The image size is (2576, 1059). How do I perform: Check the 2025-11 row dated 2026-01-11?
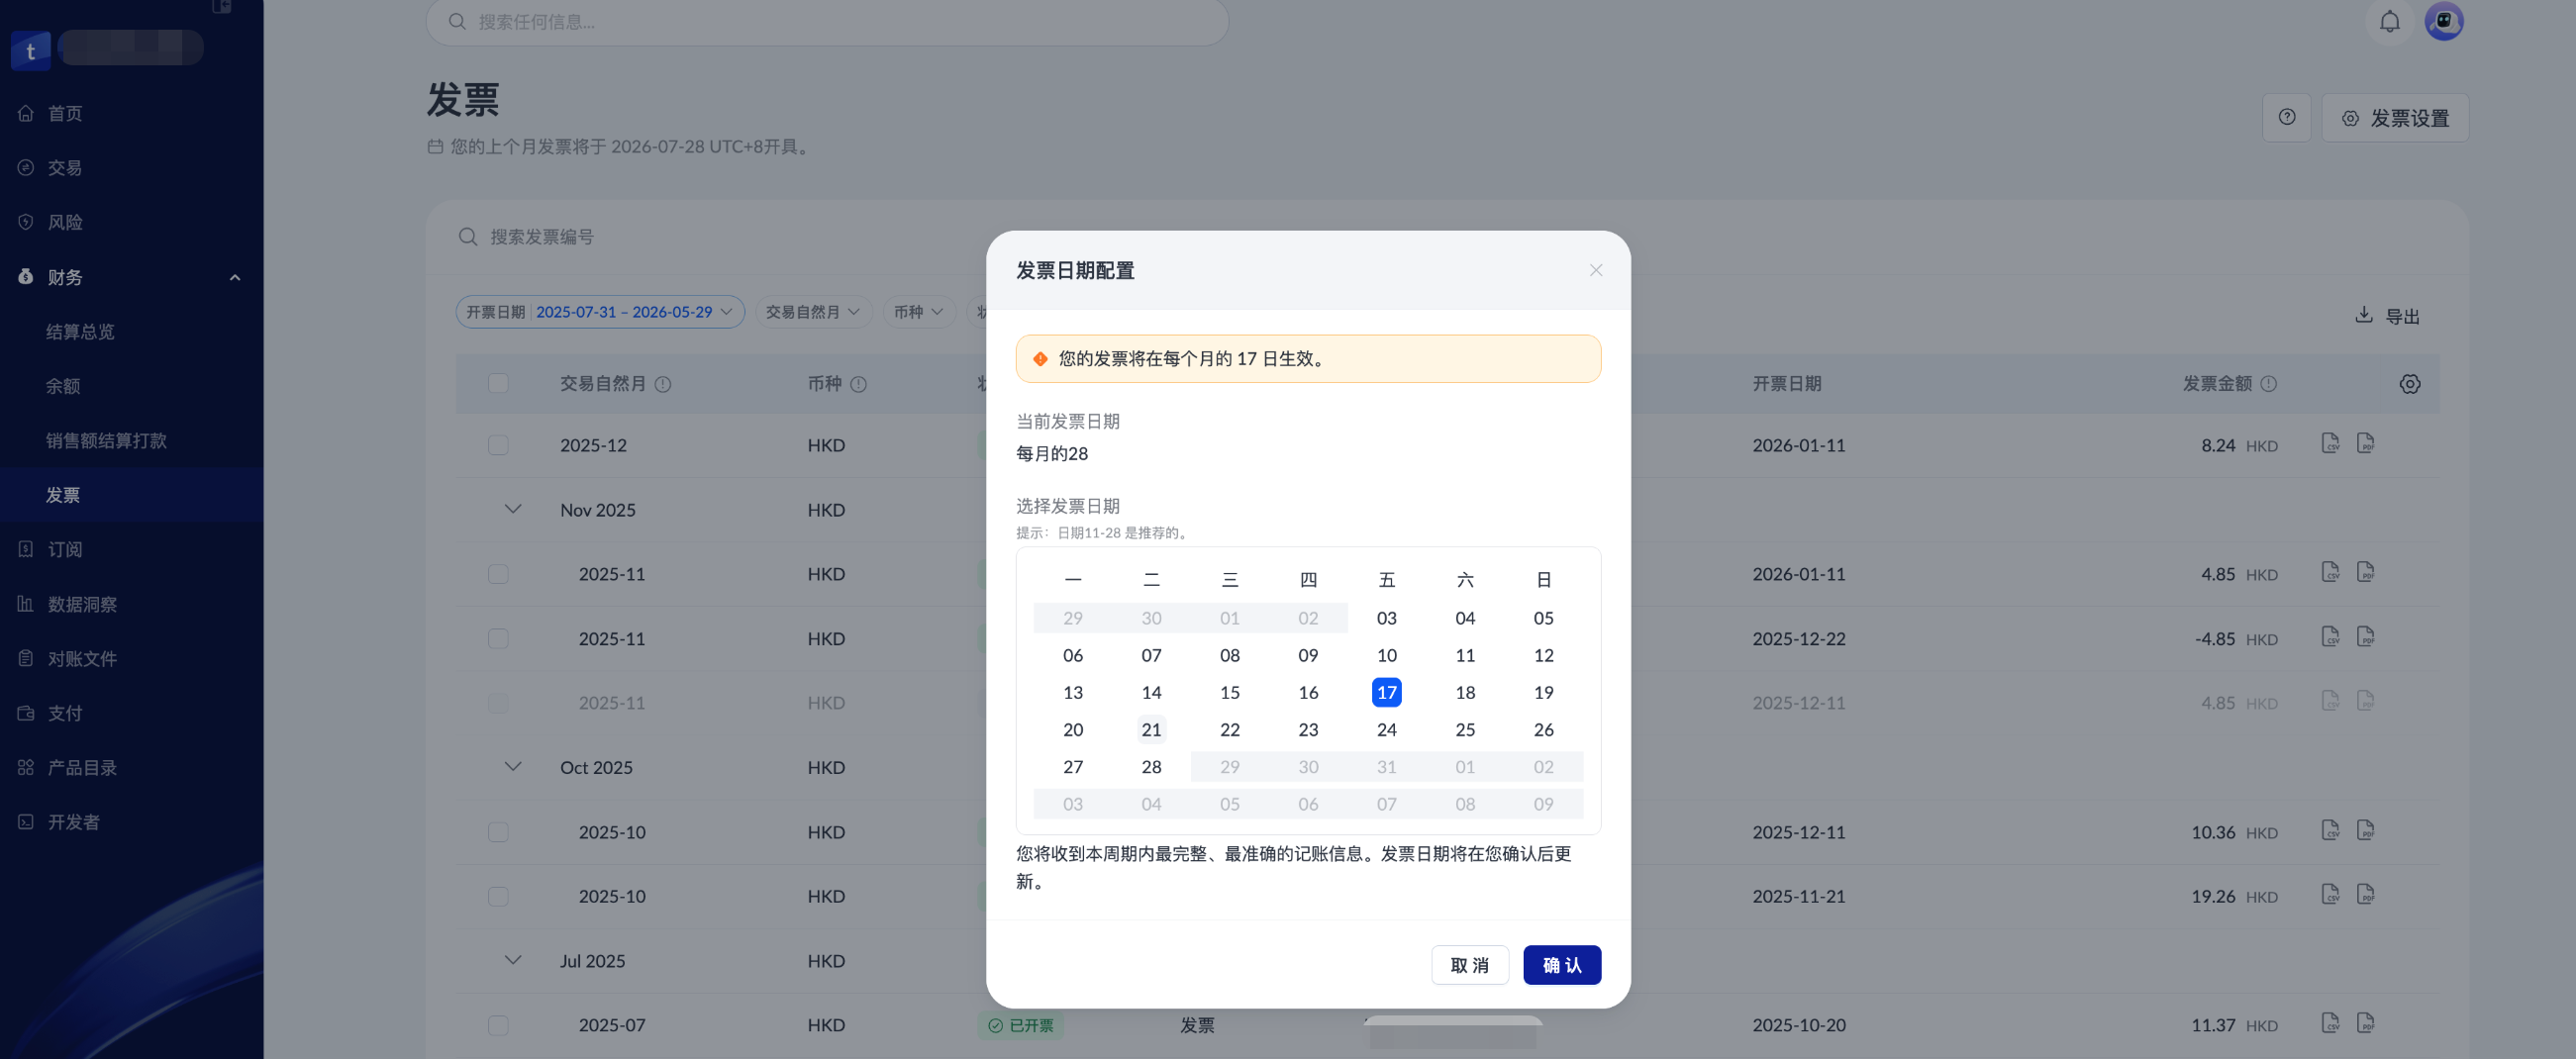(x=498, y=574)
